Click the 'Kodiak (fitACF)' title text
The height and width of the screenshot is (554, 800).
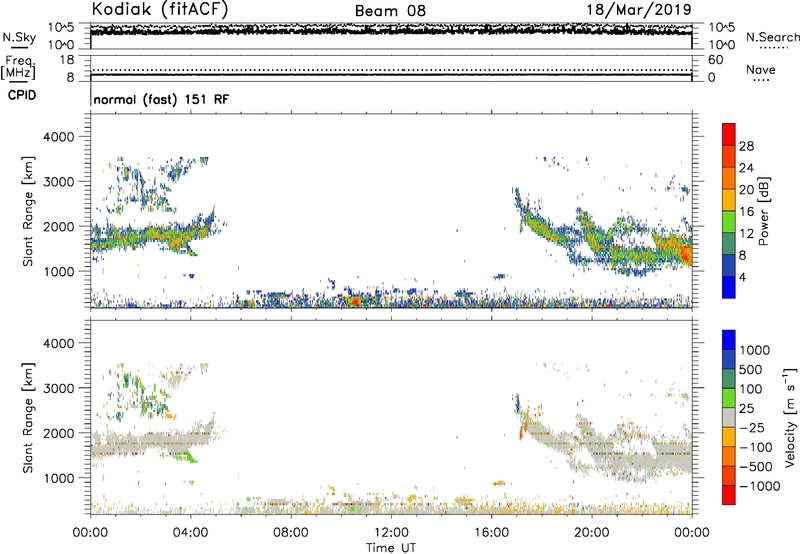pyautogui.click(x=160, y=9)
